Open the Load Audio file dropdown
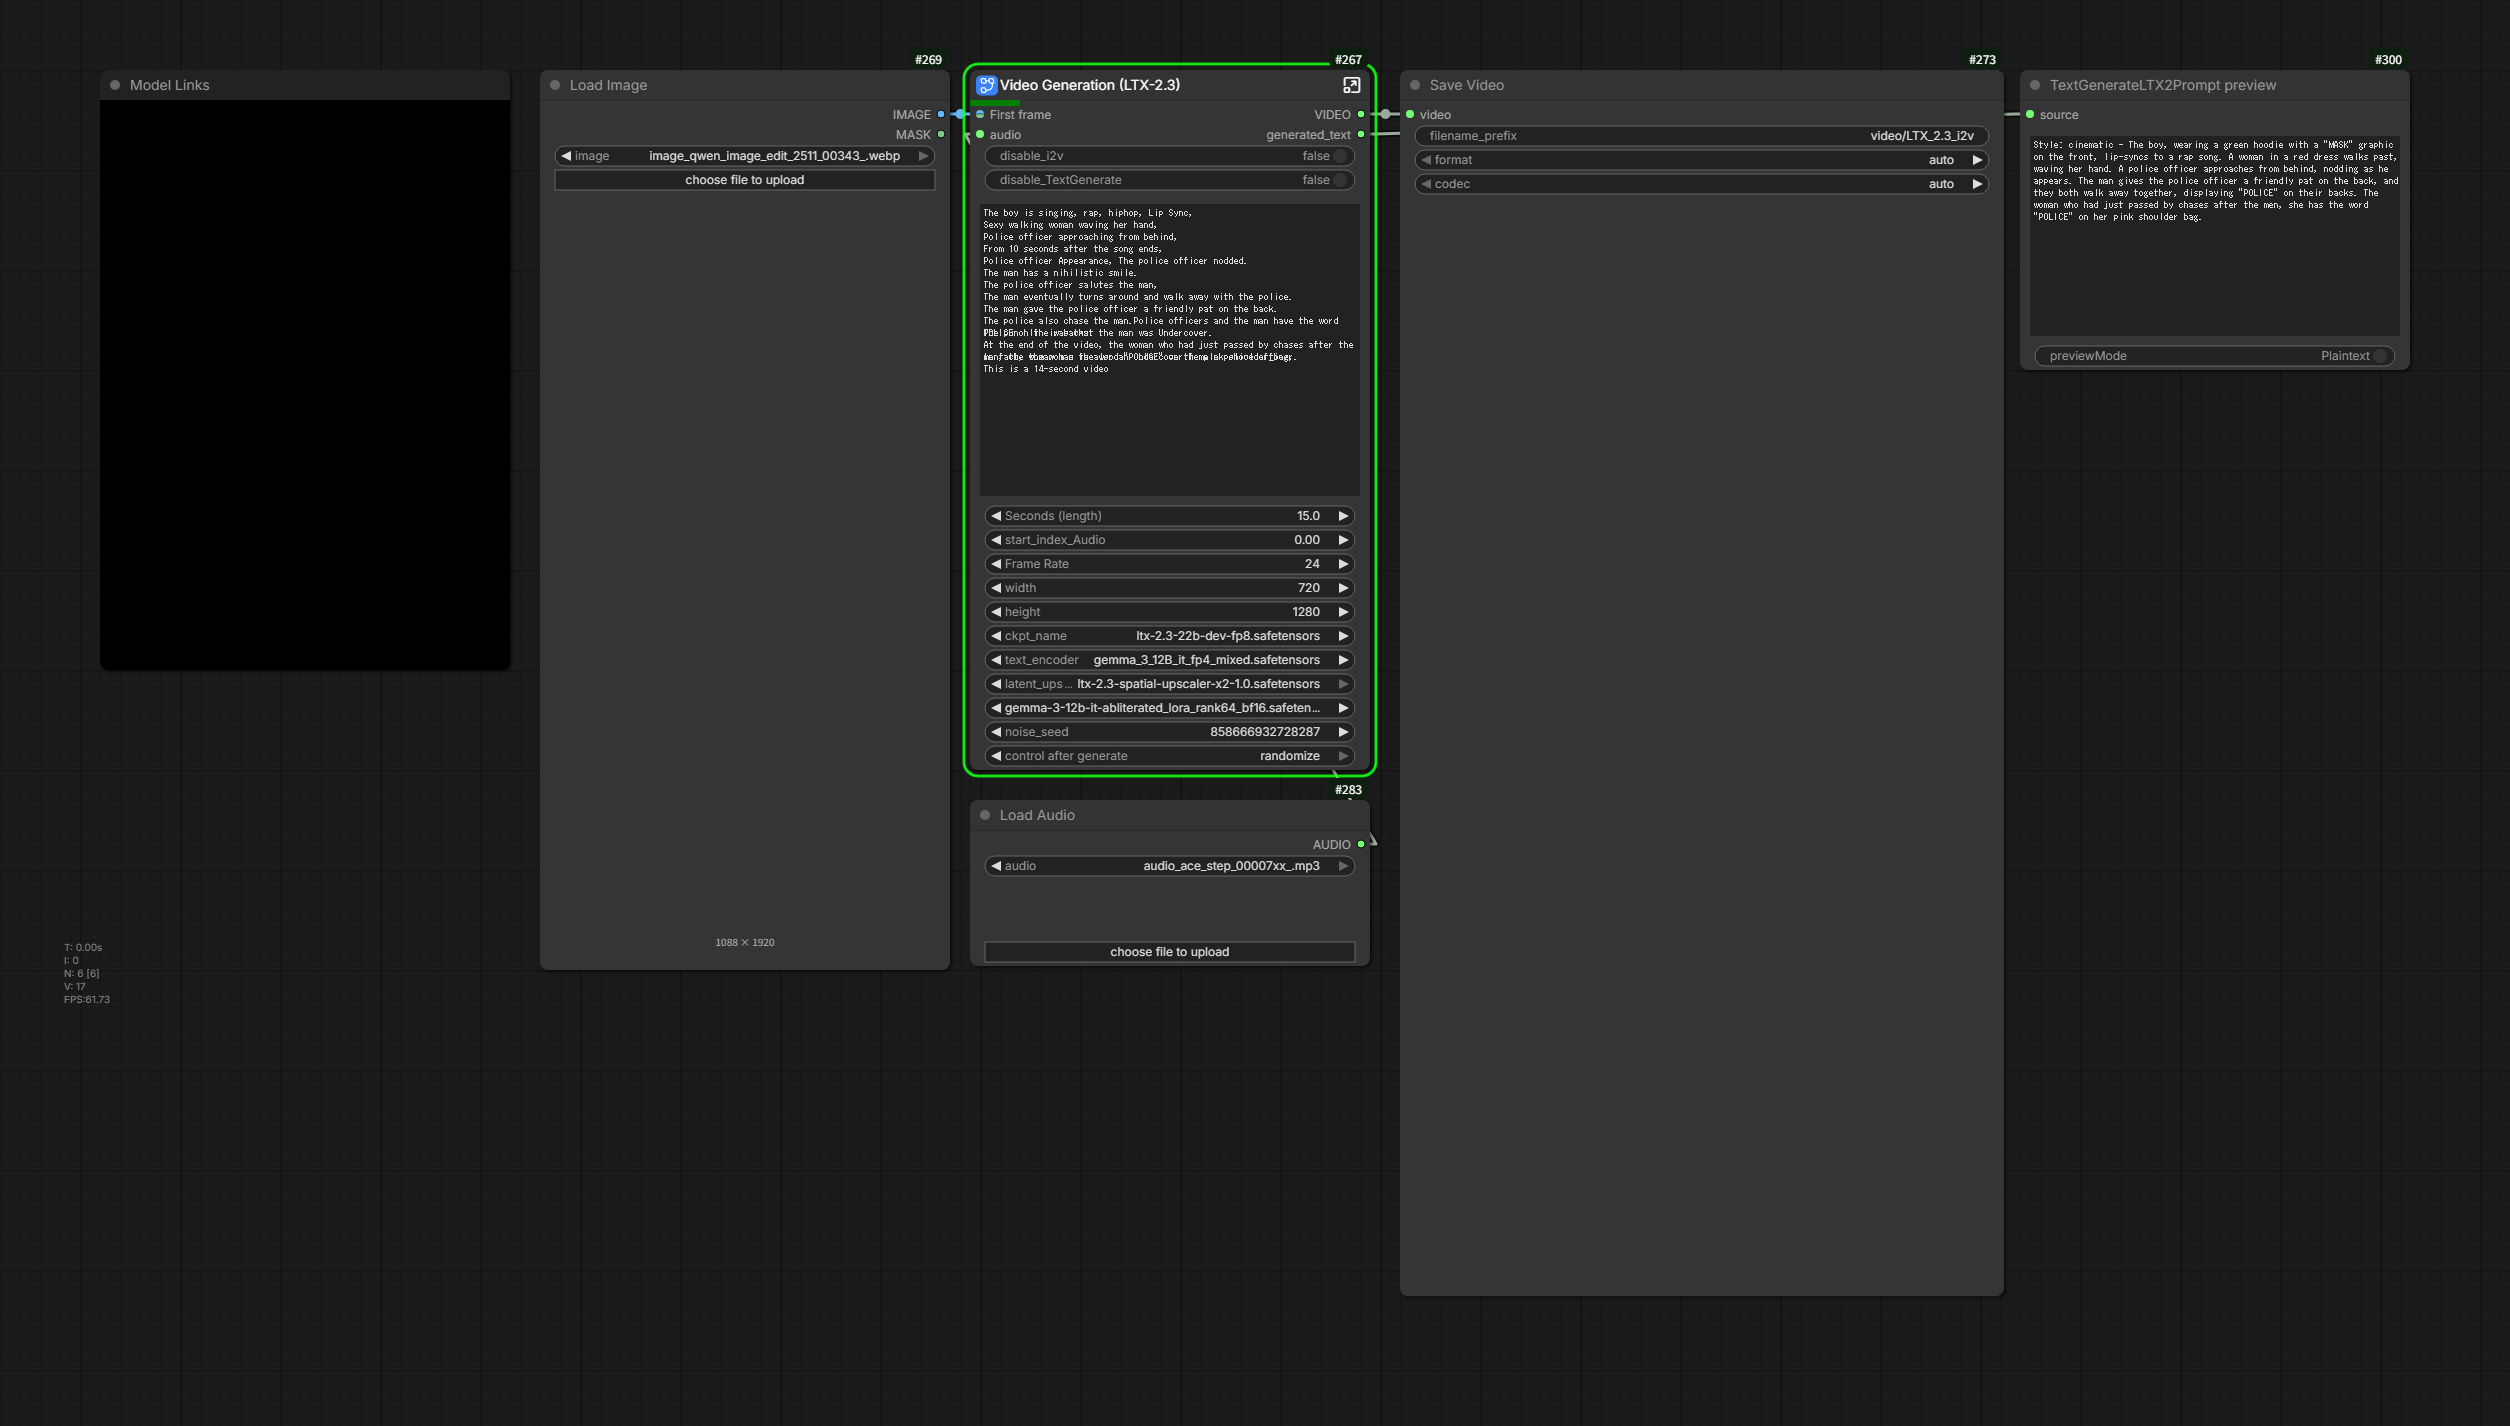The image size is (2510, 1426). coord(1169,866)
